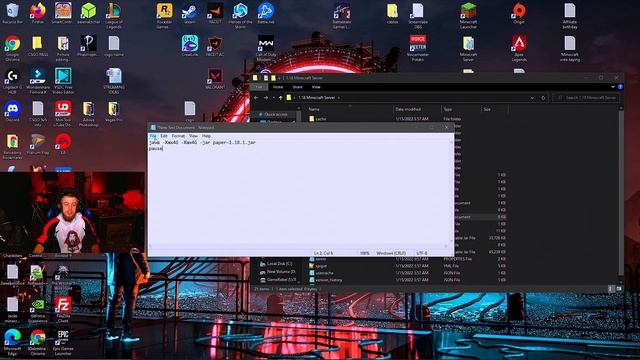Refresh the File Explorer folder view
This screenshot has height=360, width=640.
click(x=543, y=98)
